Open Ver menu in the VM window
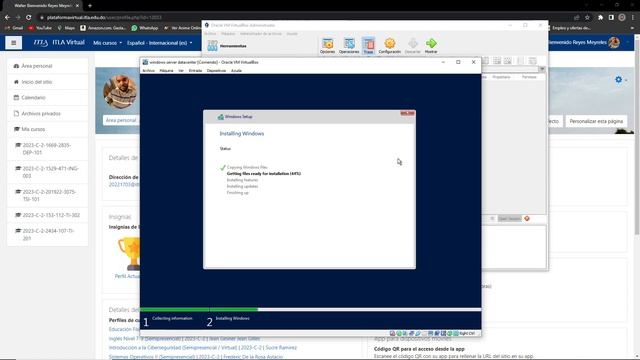This screenshot has height=360, width=640. [181, 71]
